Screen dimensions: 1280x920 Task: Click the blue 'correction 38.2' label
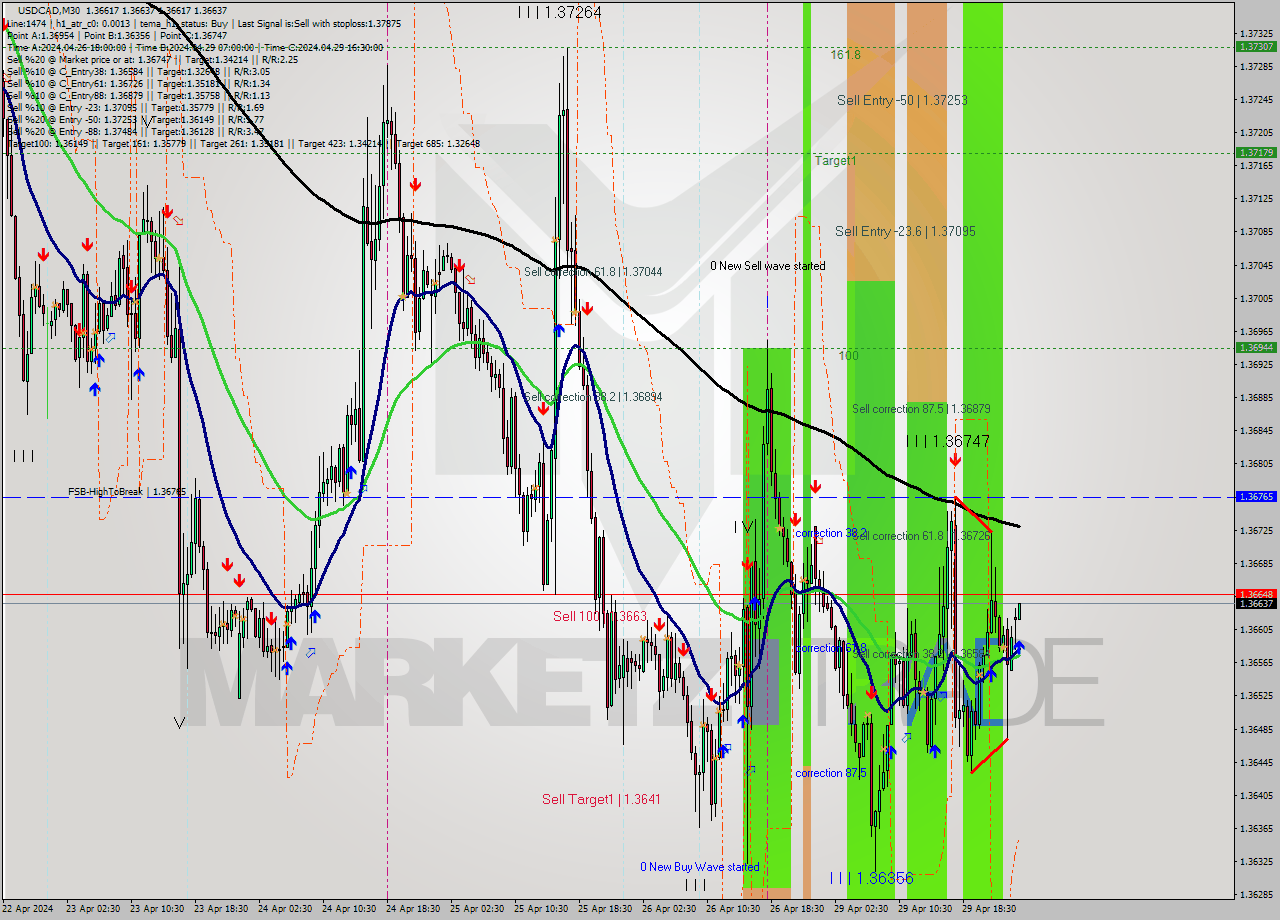(x=831, y=533)
